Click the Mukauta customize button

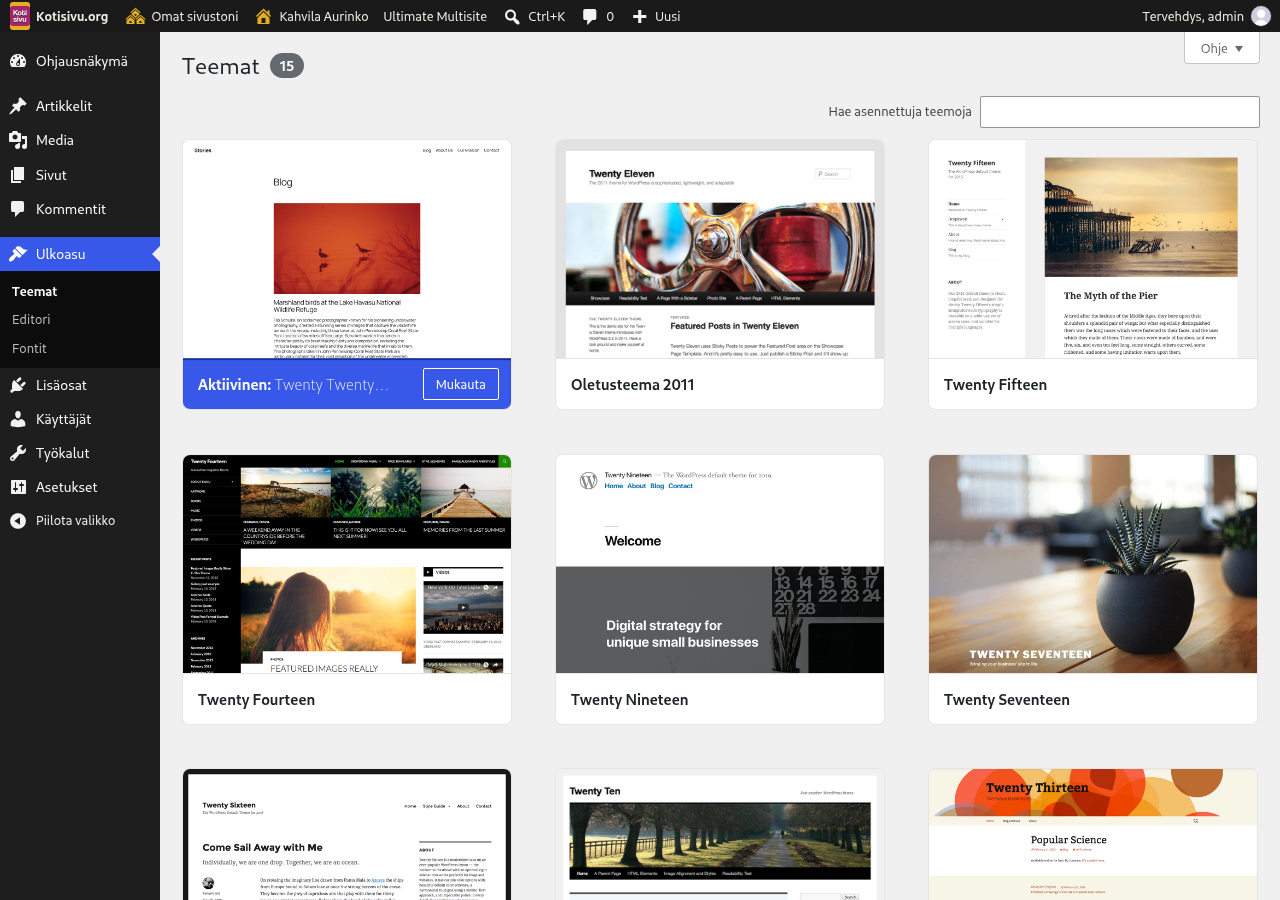(460, 384)
